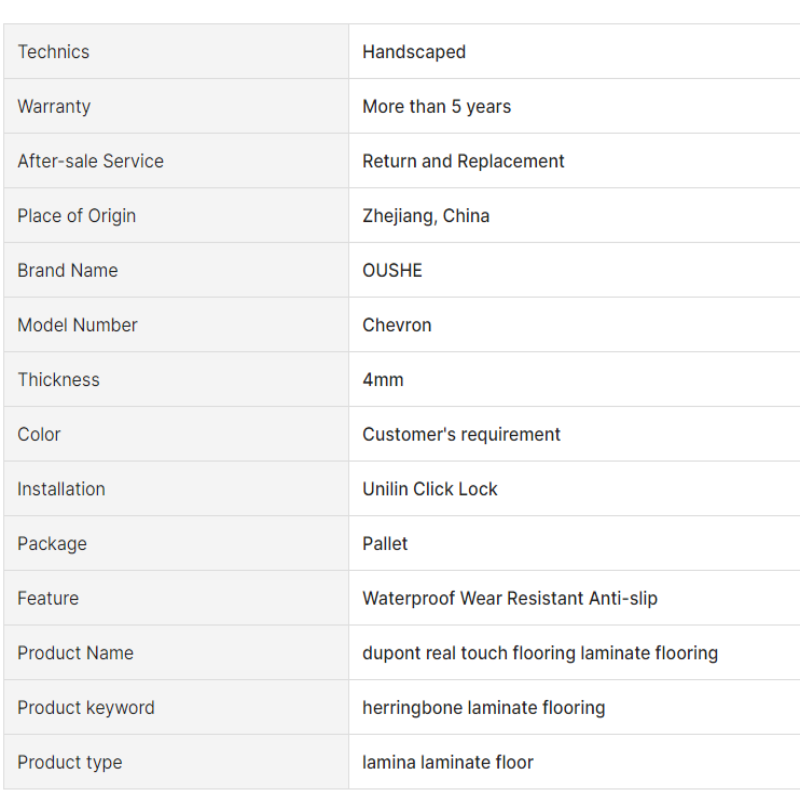Select the Return and Replacement value
The image size is (800, 800).
[x=463, y=161]
